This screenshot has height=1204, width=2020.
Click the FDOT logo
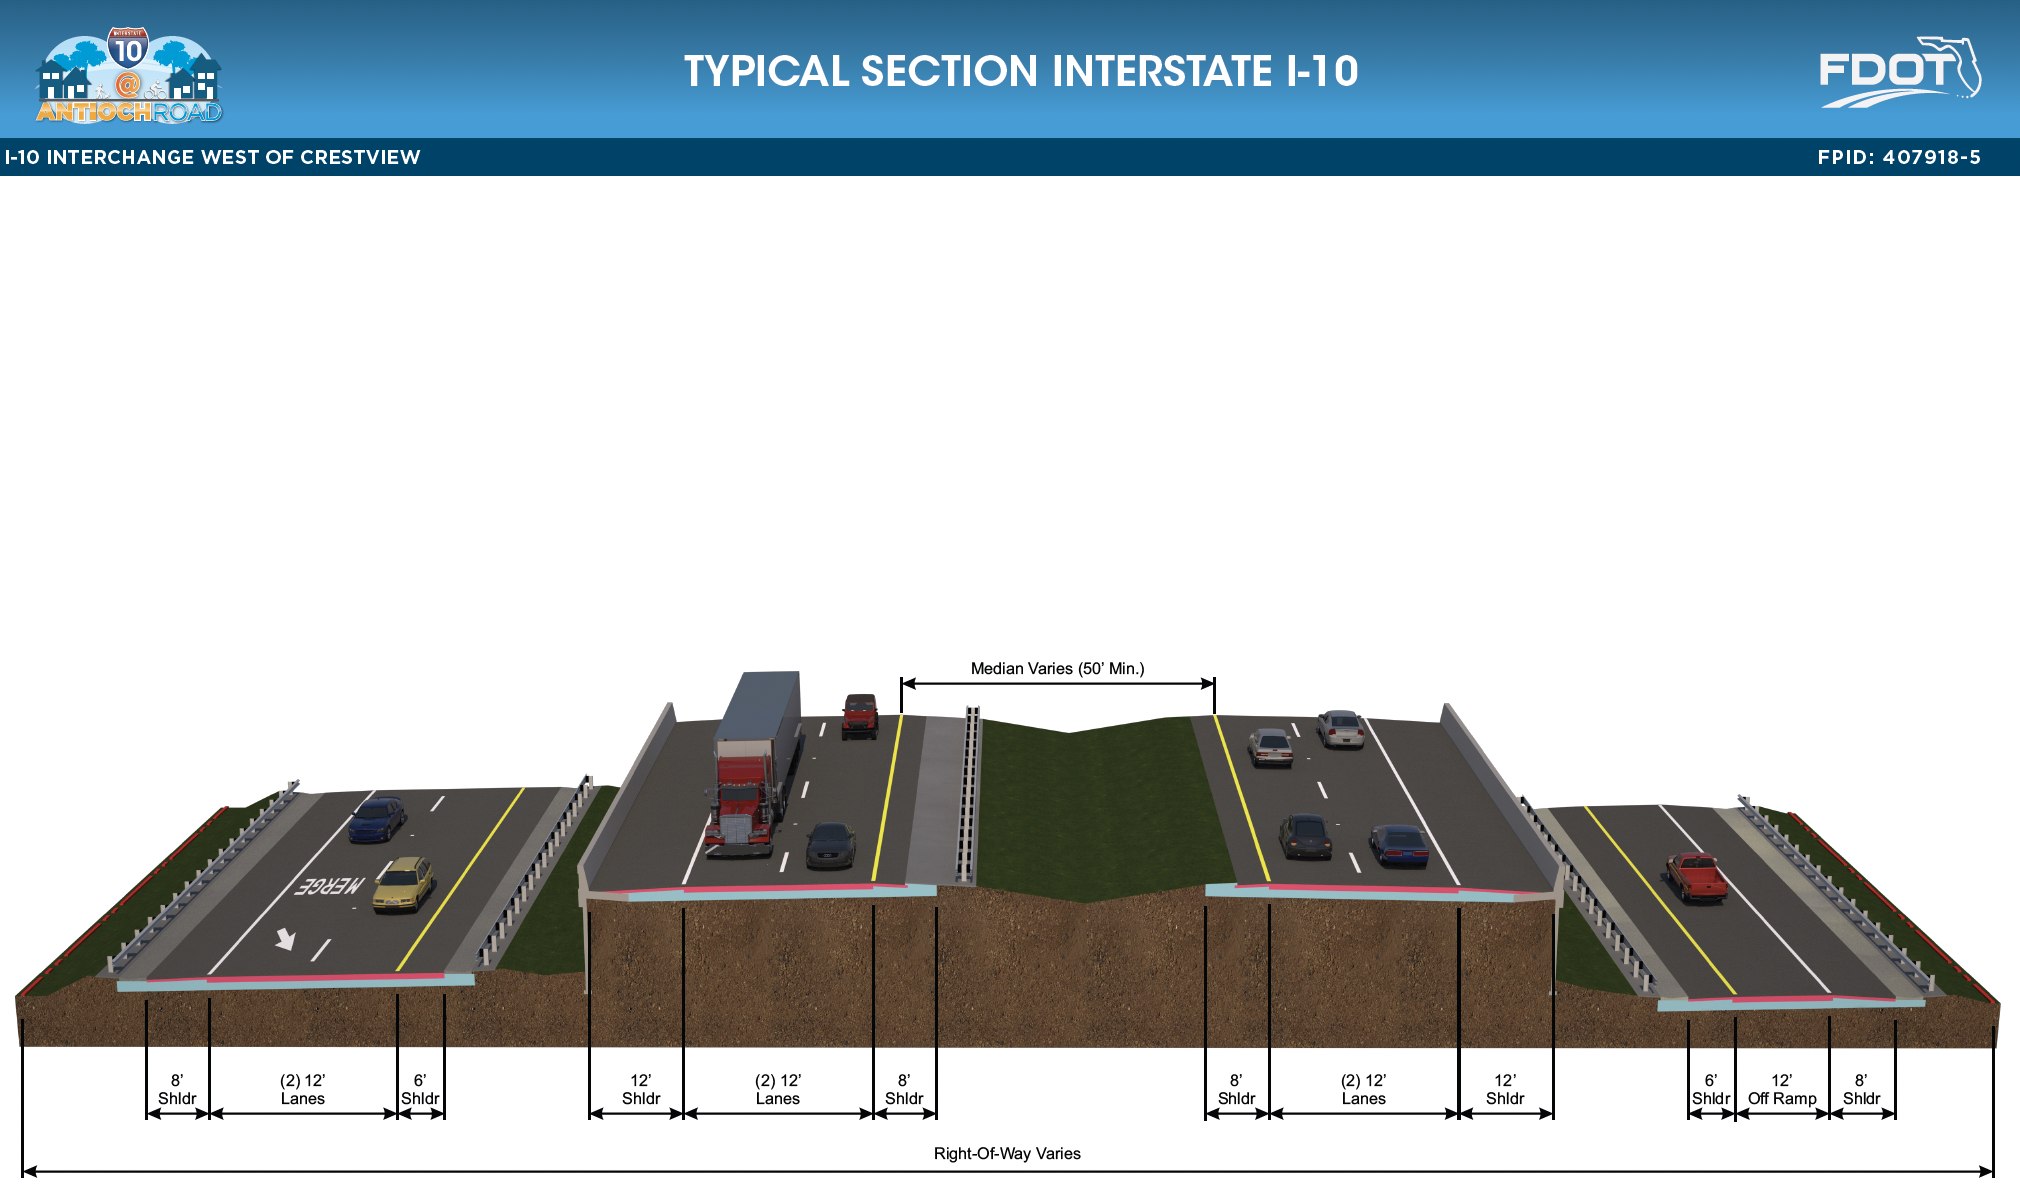tap(1900, 72)
